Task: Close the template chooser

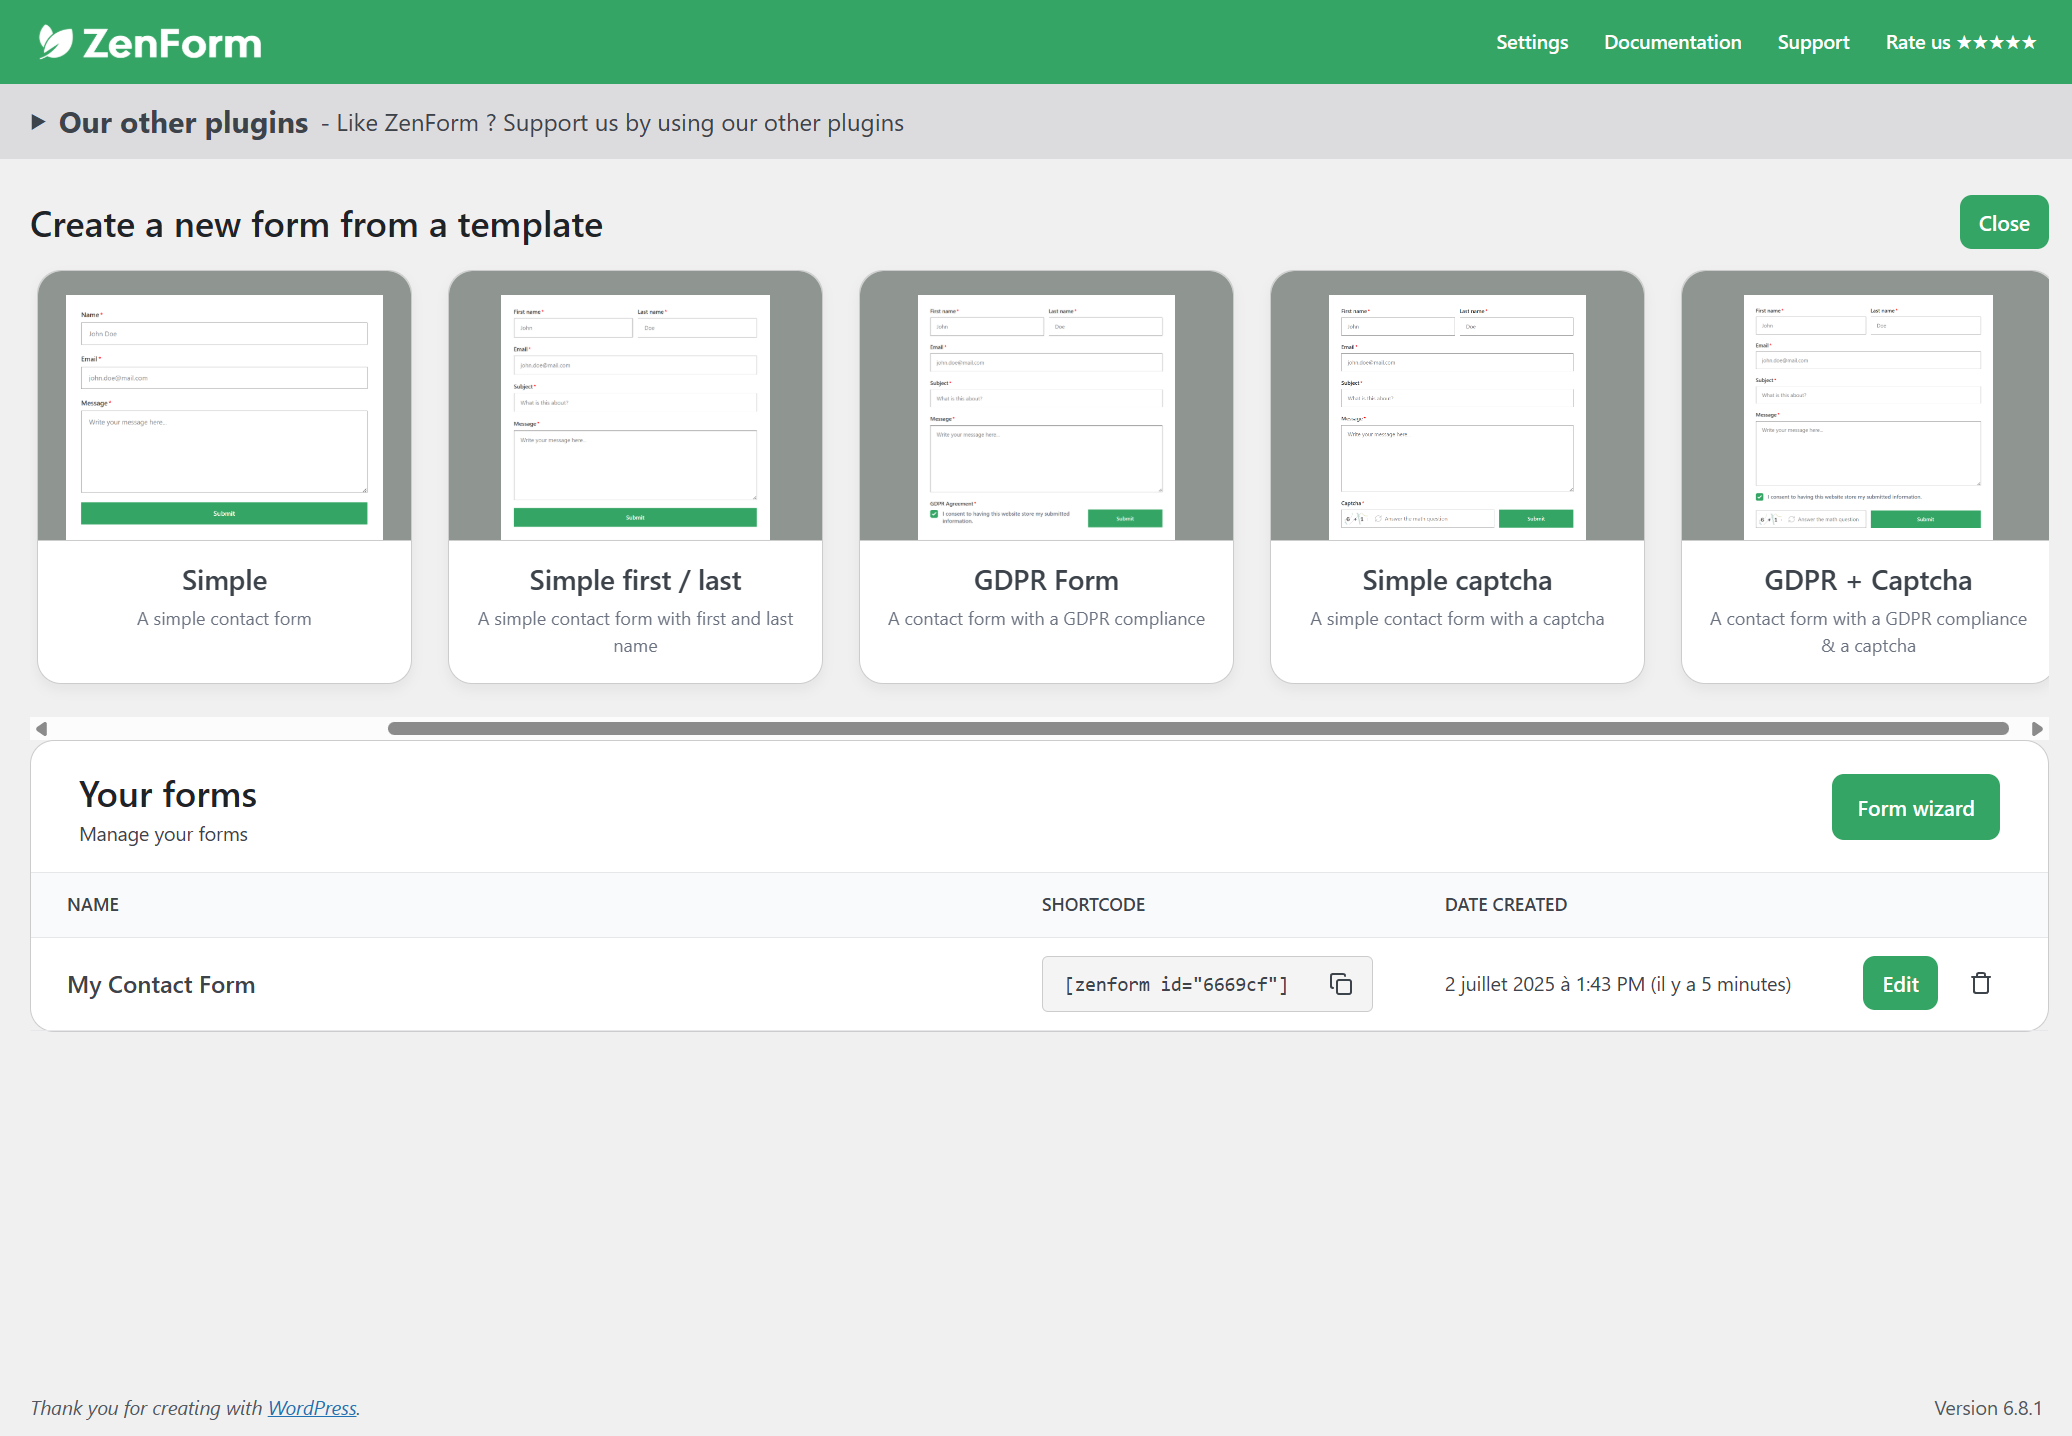Action: point(2004,223)
